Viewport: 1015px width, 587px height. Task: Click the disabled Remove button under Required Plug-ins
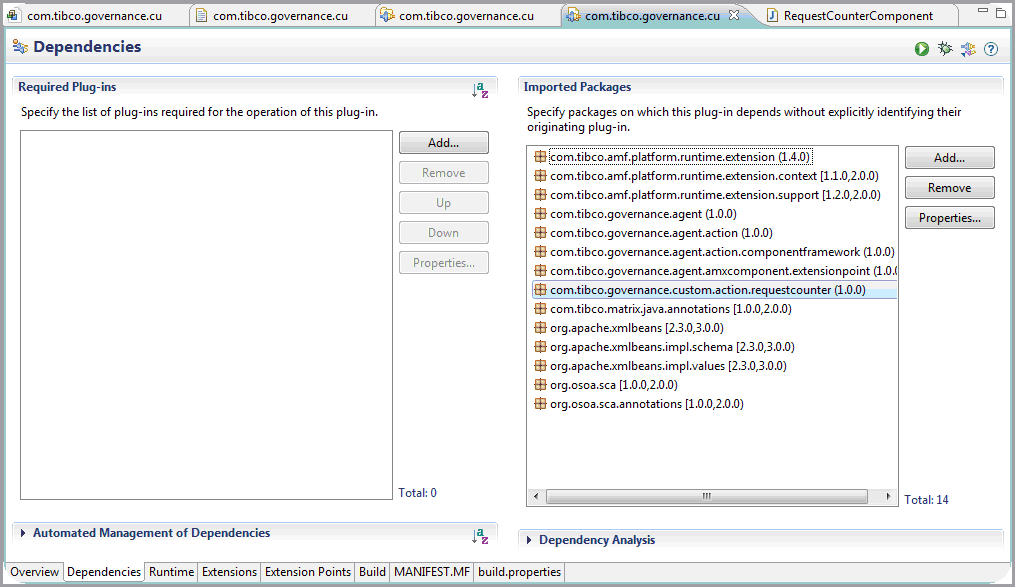pos(443,173)
